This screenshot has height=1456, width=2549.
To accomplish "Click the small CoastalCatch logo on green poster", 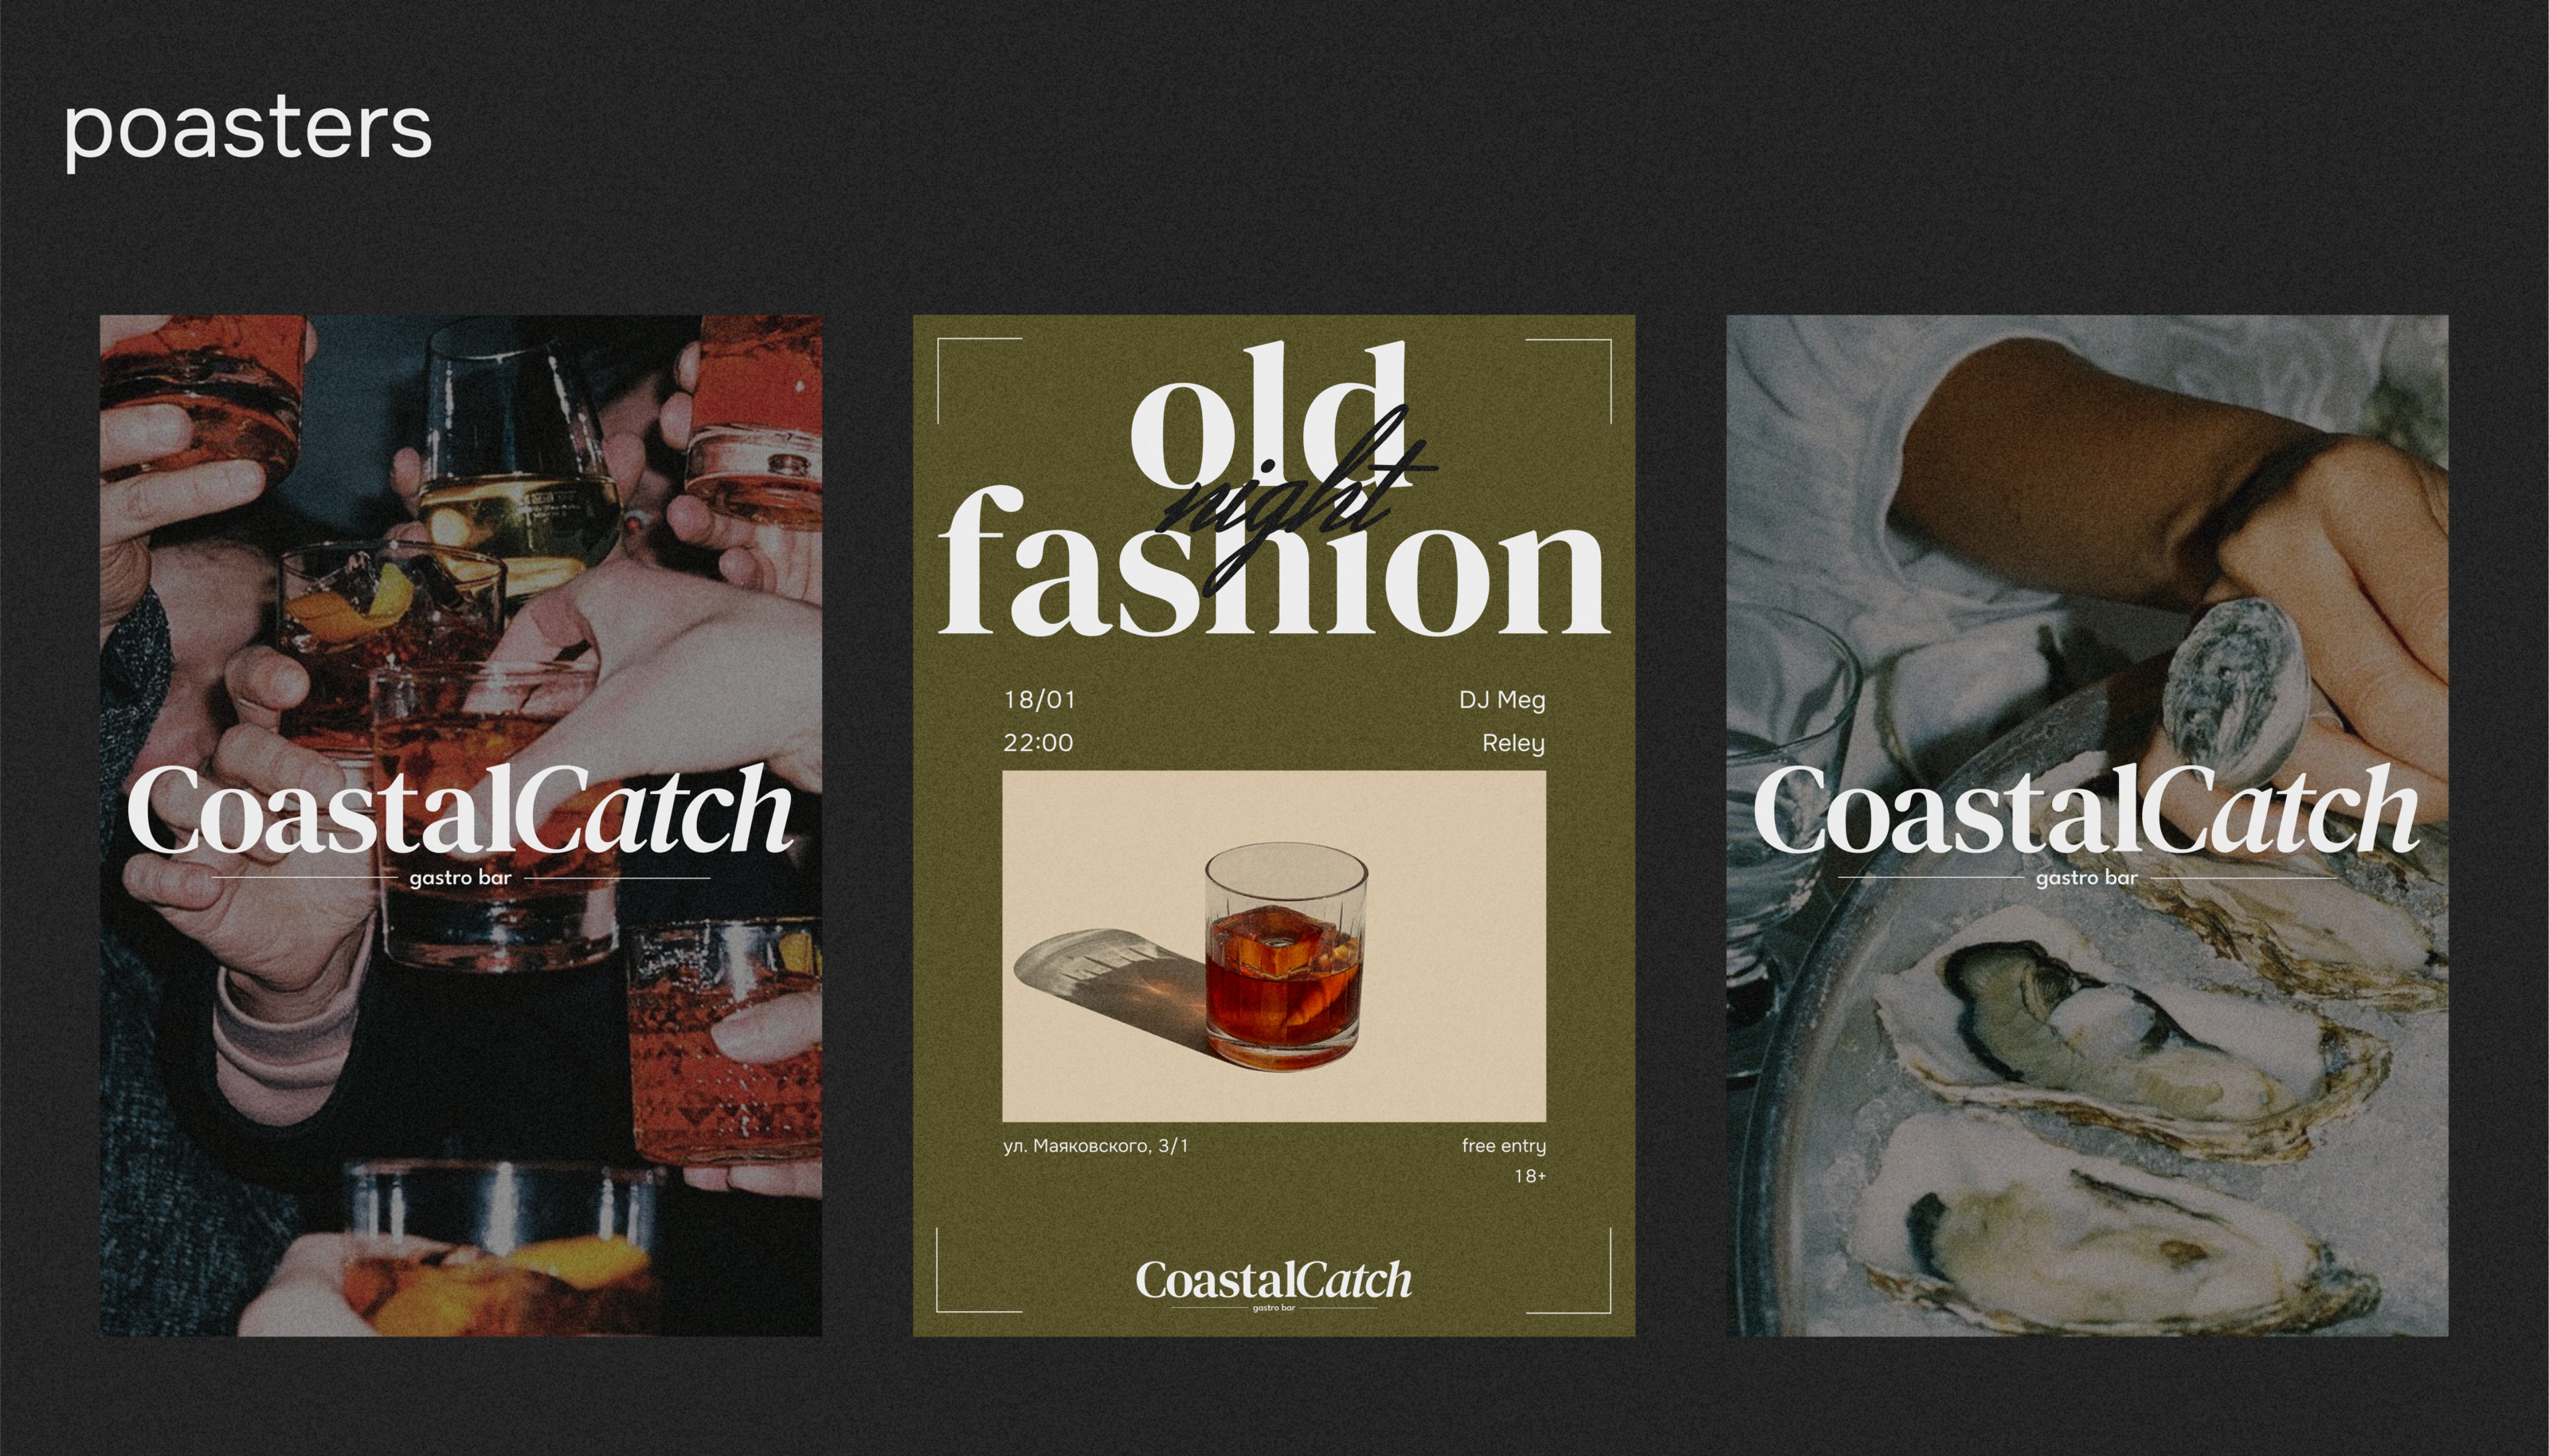I will click(x=1274, y=1284).
